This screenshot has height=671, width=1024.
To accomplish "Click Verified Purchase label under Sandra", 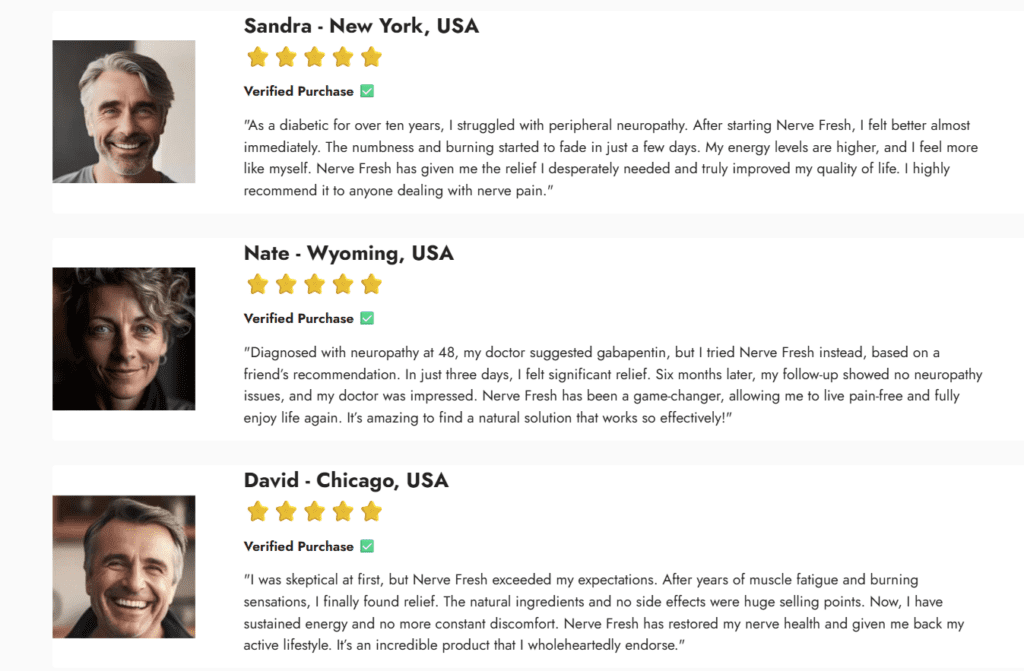I will (x=298, y=91).
